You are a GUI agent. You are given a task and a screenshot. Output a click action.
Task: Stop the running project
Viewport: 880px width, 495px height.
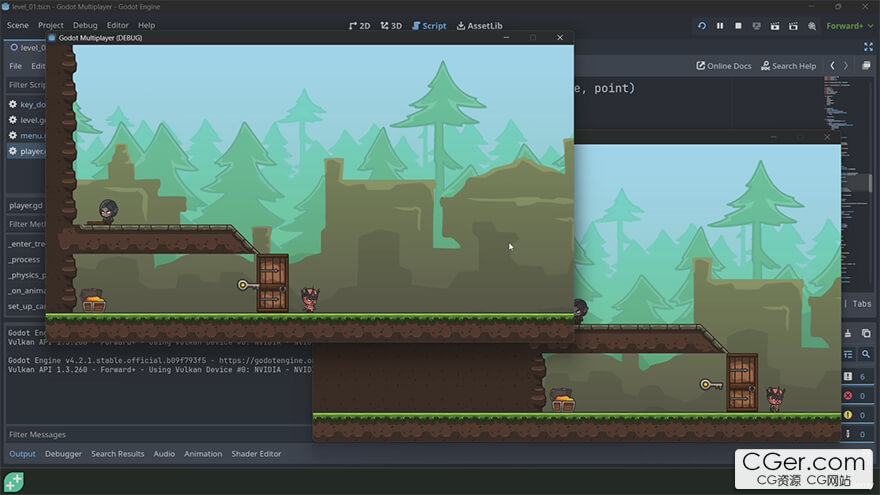739,26
